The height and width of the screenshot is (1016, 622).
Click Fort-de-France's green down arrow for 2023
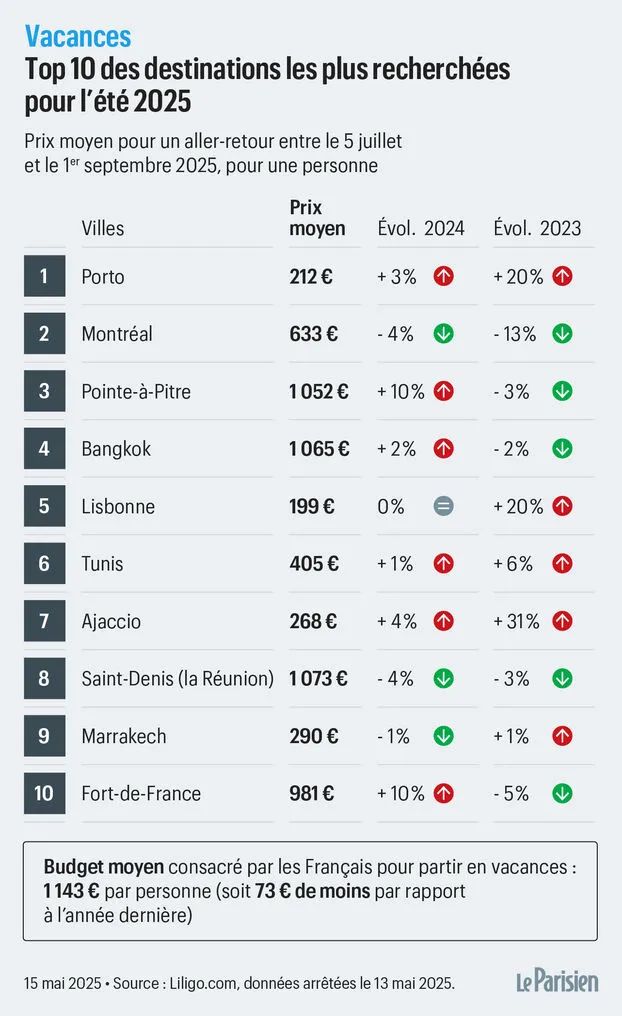point(562,793)
